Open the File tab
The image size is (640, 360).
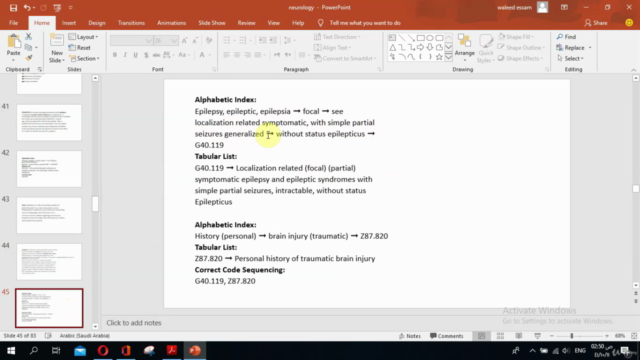pyautogui.click(x=13, y=23)
